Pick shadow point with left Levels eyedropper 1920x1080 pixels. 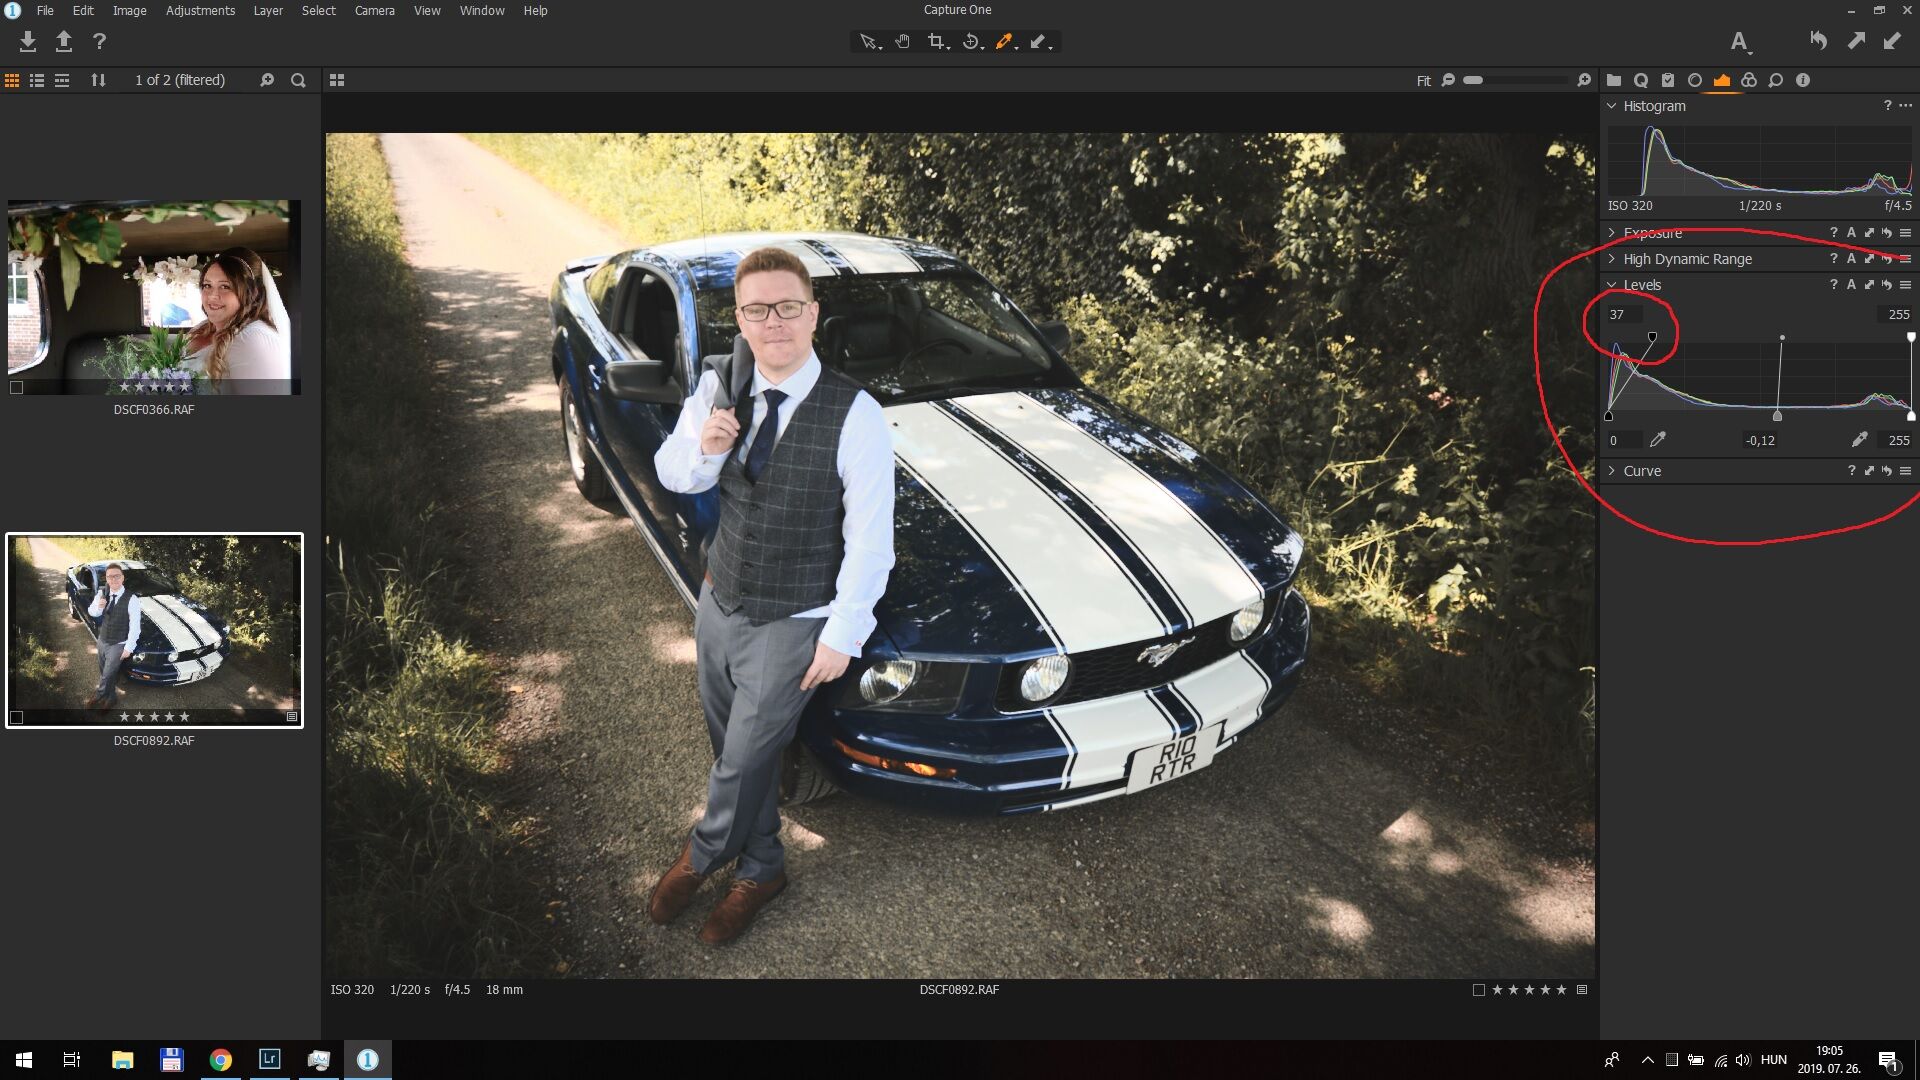1658,440
